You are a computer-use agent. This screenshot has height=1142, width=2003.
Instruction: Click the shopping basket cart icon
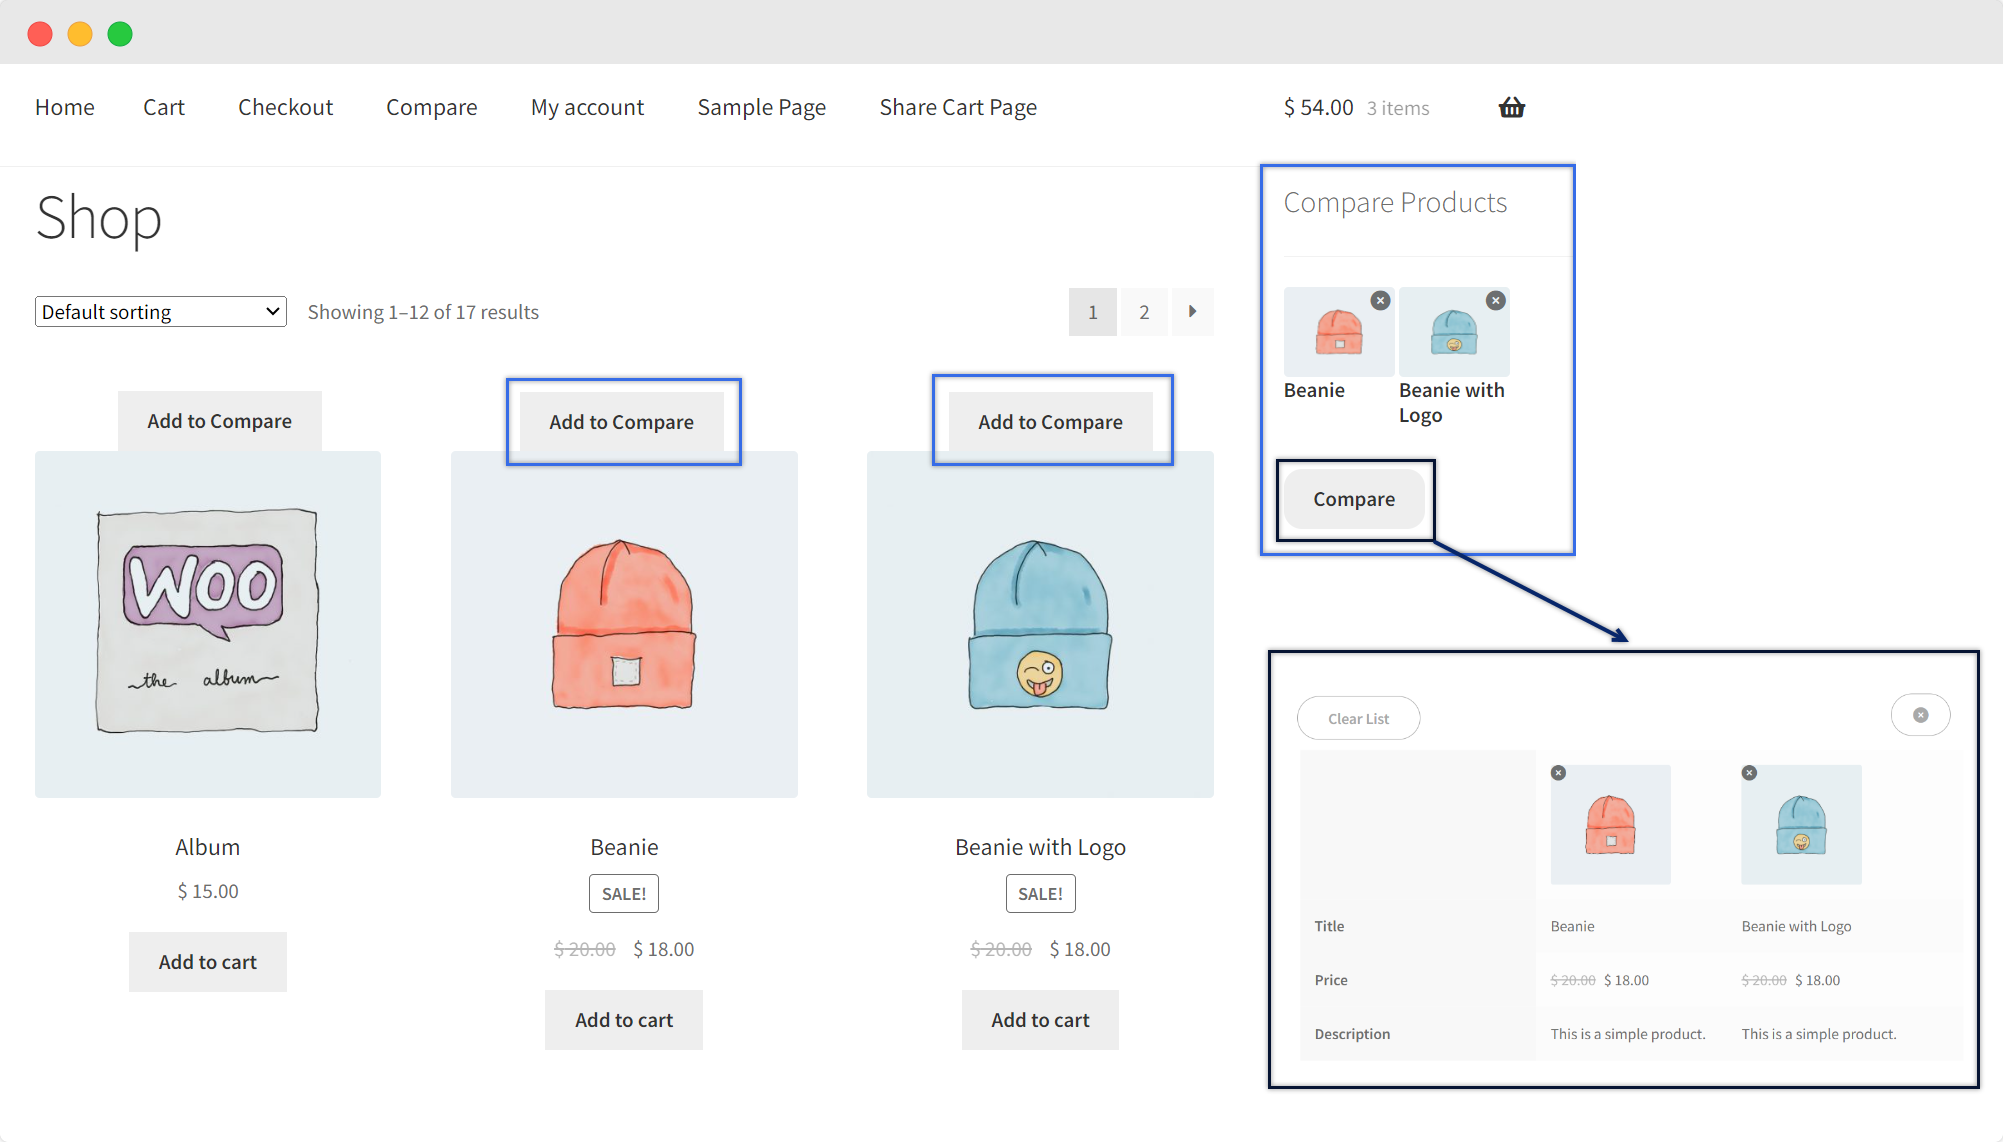[x=1511, y=108]
